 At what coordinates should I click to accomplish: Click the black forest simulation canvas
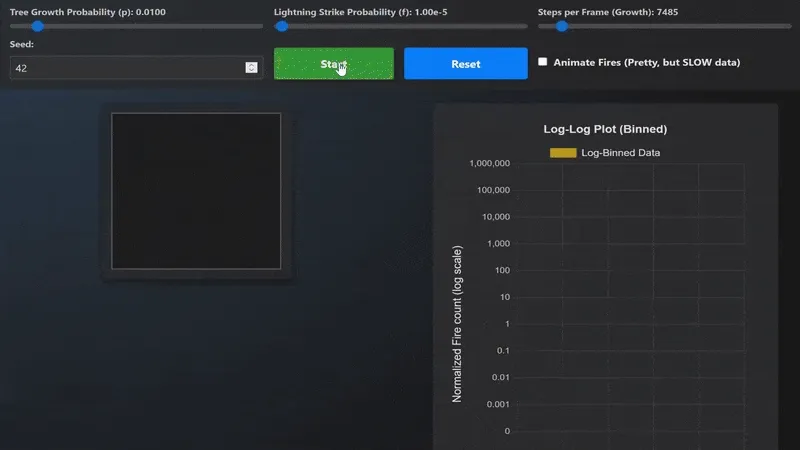pos(196,191)
